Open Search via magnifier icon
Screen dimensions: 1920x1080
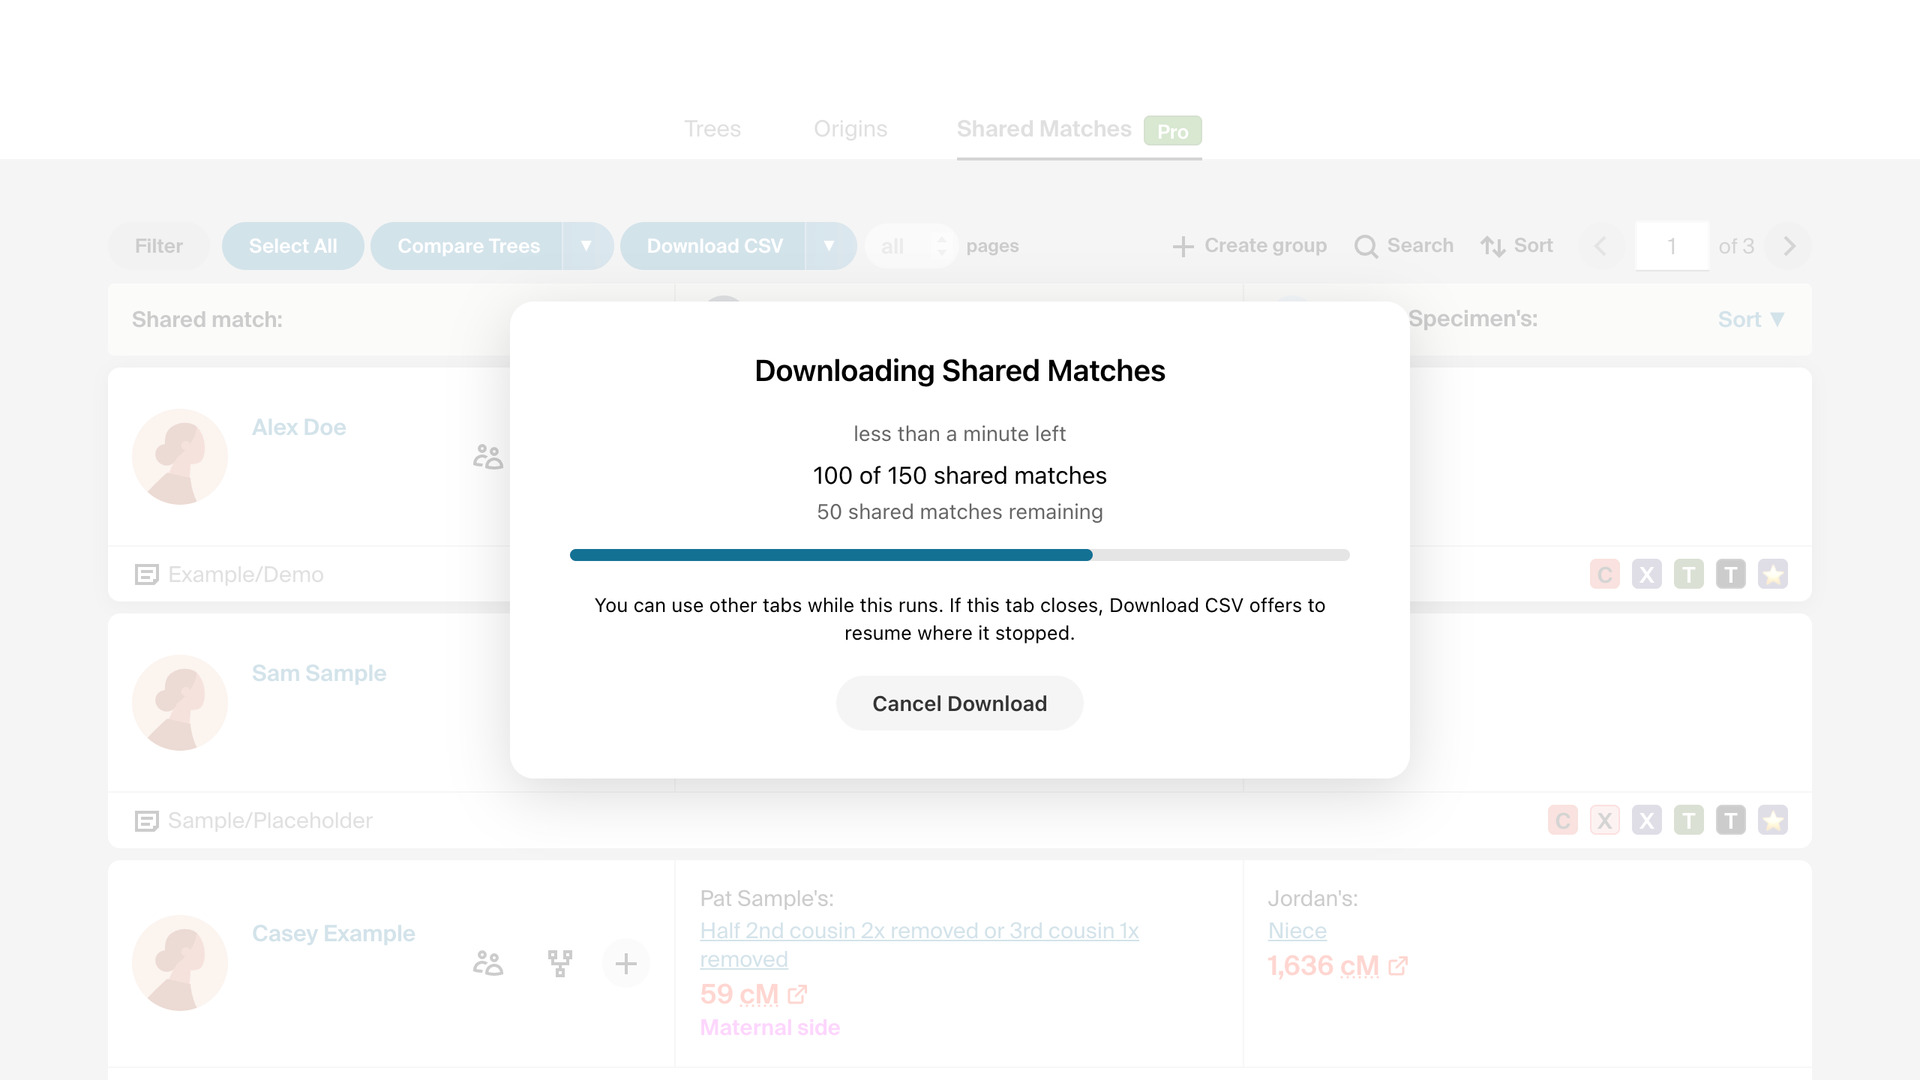pyautogui.click(x=1366, y=247)
